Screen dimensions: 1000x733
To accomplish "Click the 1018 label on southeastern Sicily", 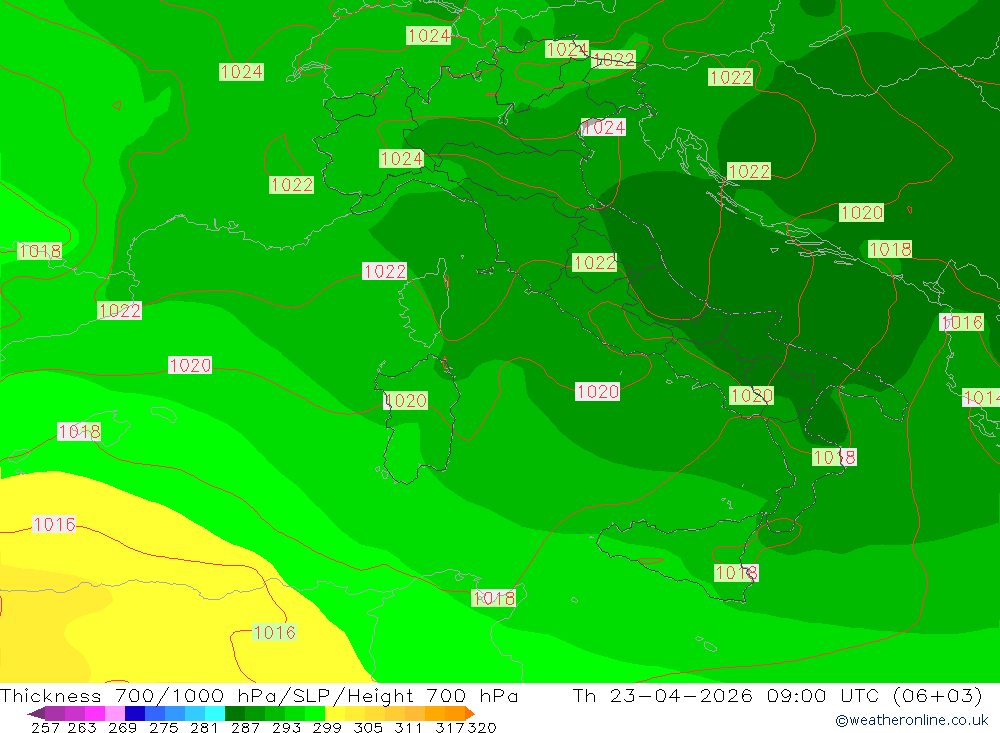I will 737,573.
